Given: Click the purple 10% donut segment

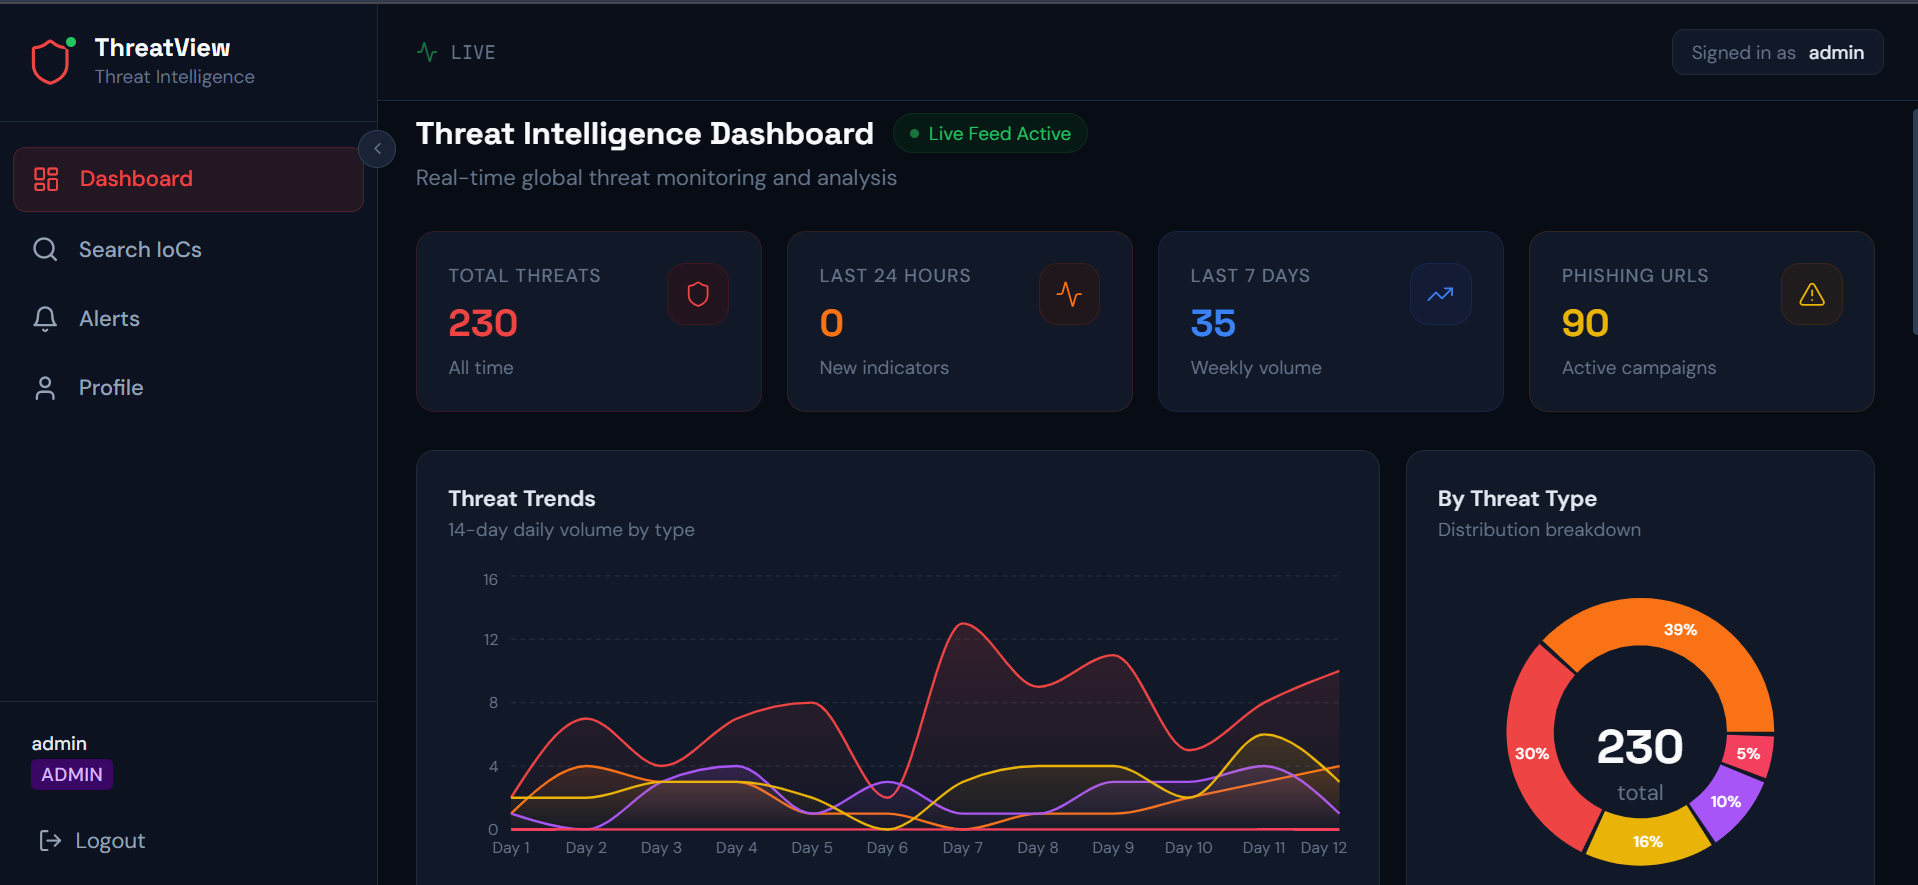Looking at the screenshot, I should (x=1726, y=802).
